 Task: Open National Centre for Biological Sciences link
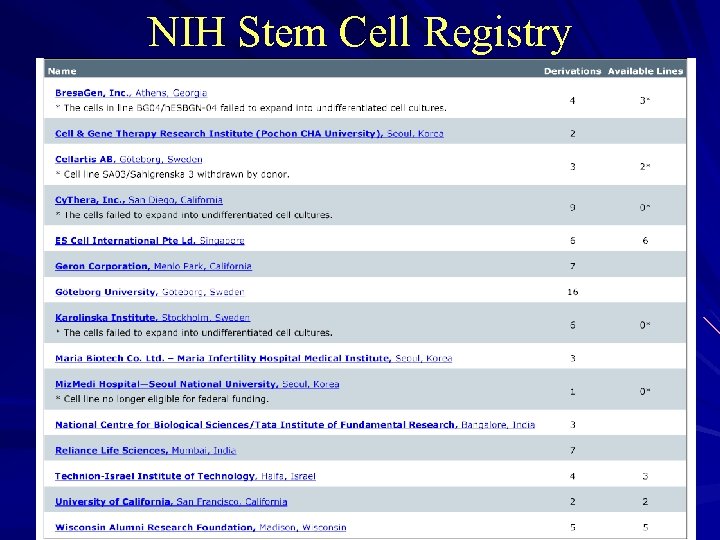click(295, 425)
